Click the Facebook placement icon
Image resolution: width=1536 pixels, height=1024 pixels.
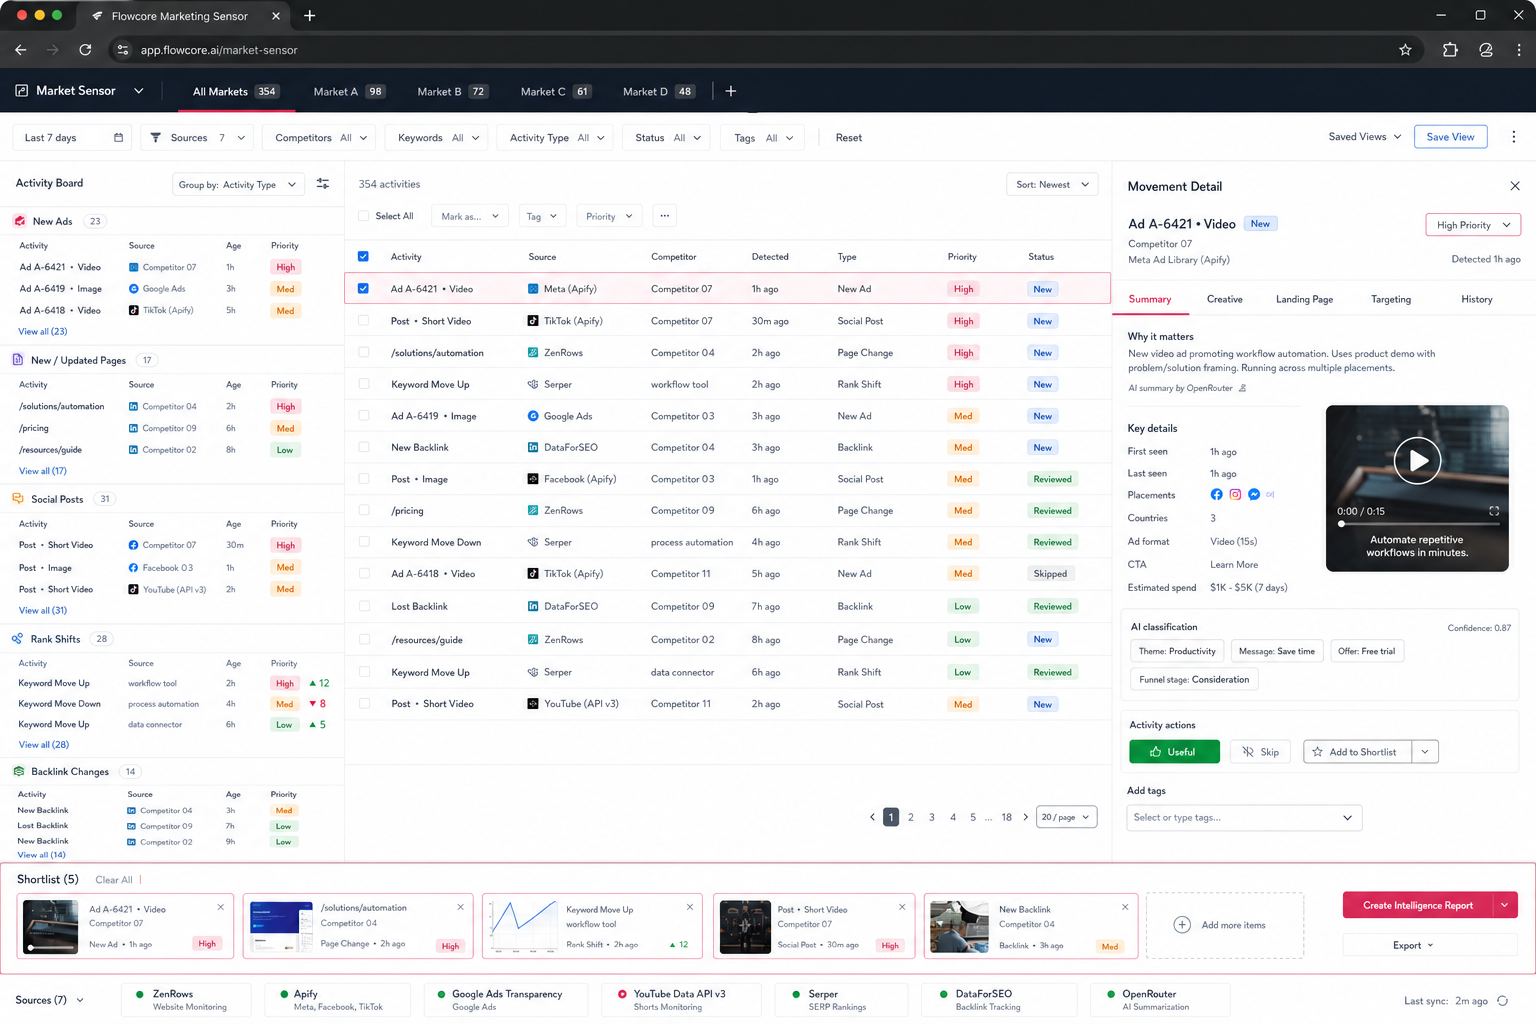click(x=1216, y=495)
